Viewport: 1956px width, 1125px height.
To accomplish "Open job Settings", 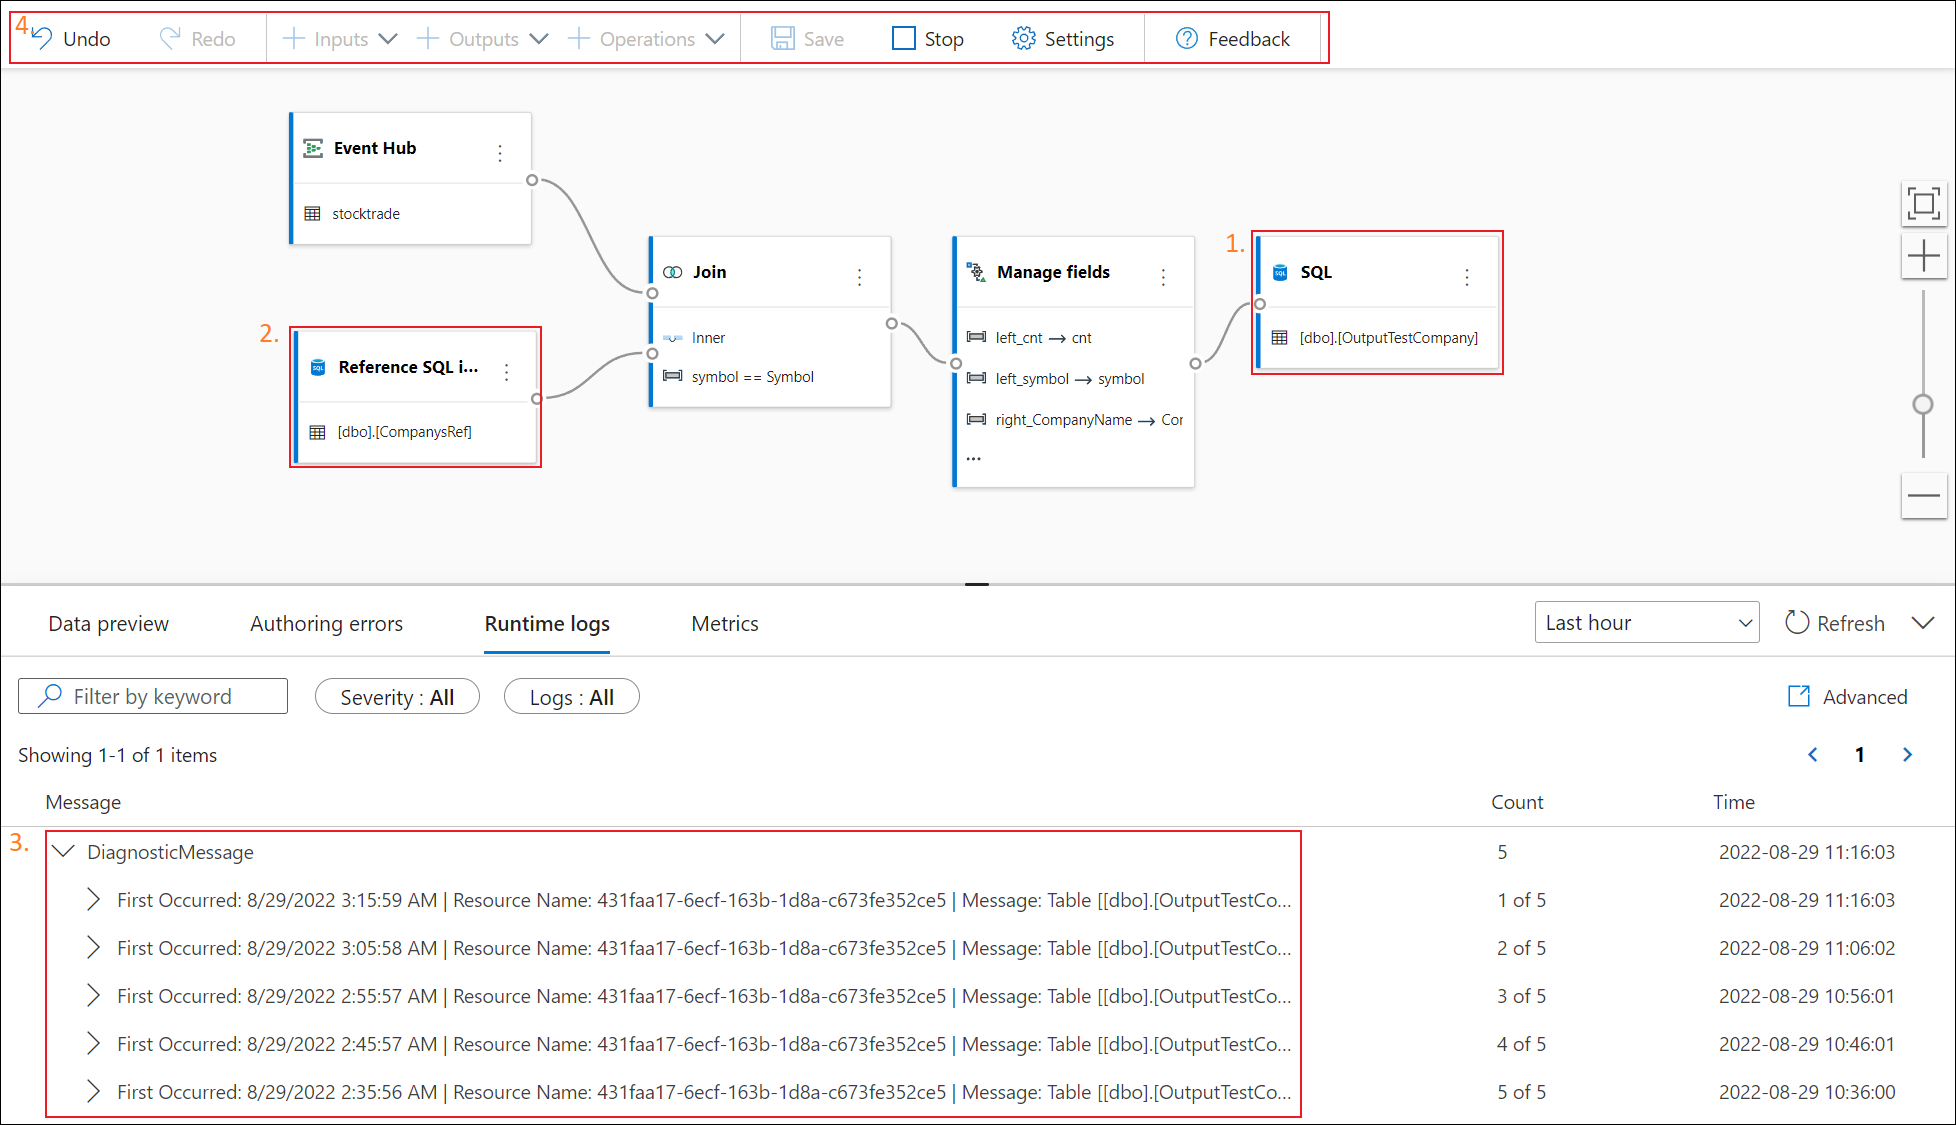I will coord(1063,39).
